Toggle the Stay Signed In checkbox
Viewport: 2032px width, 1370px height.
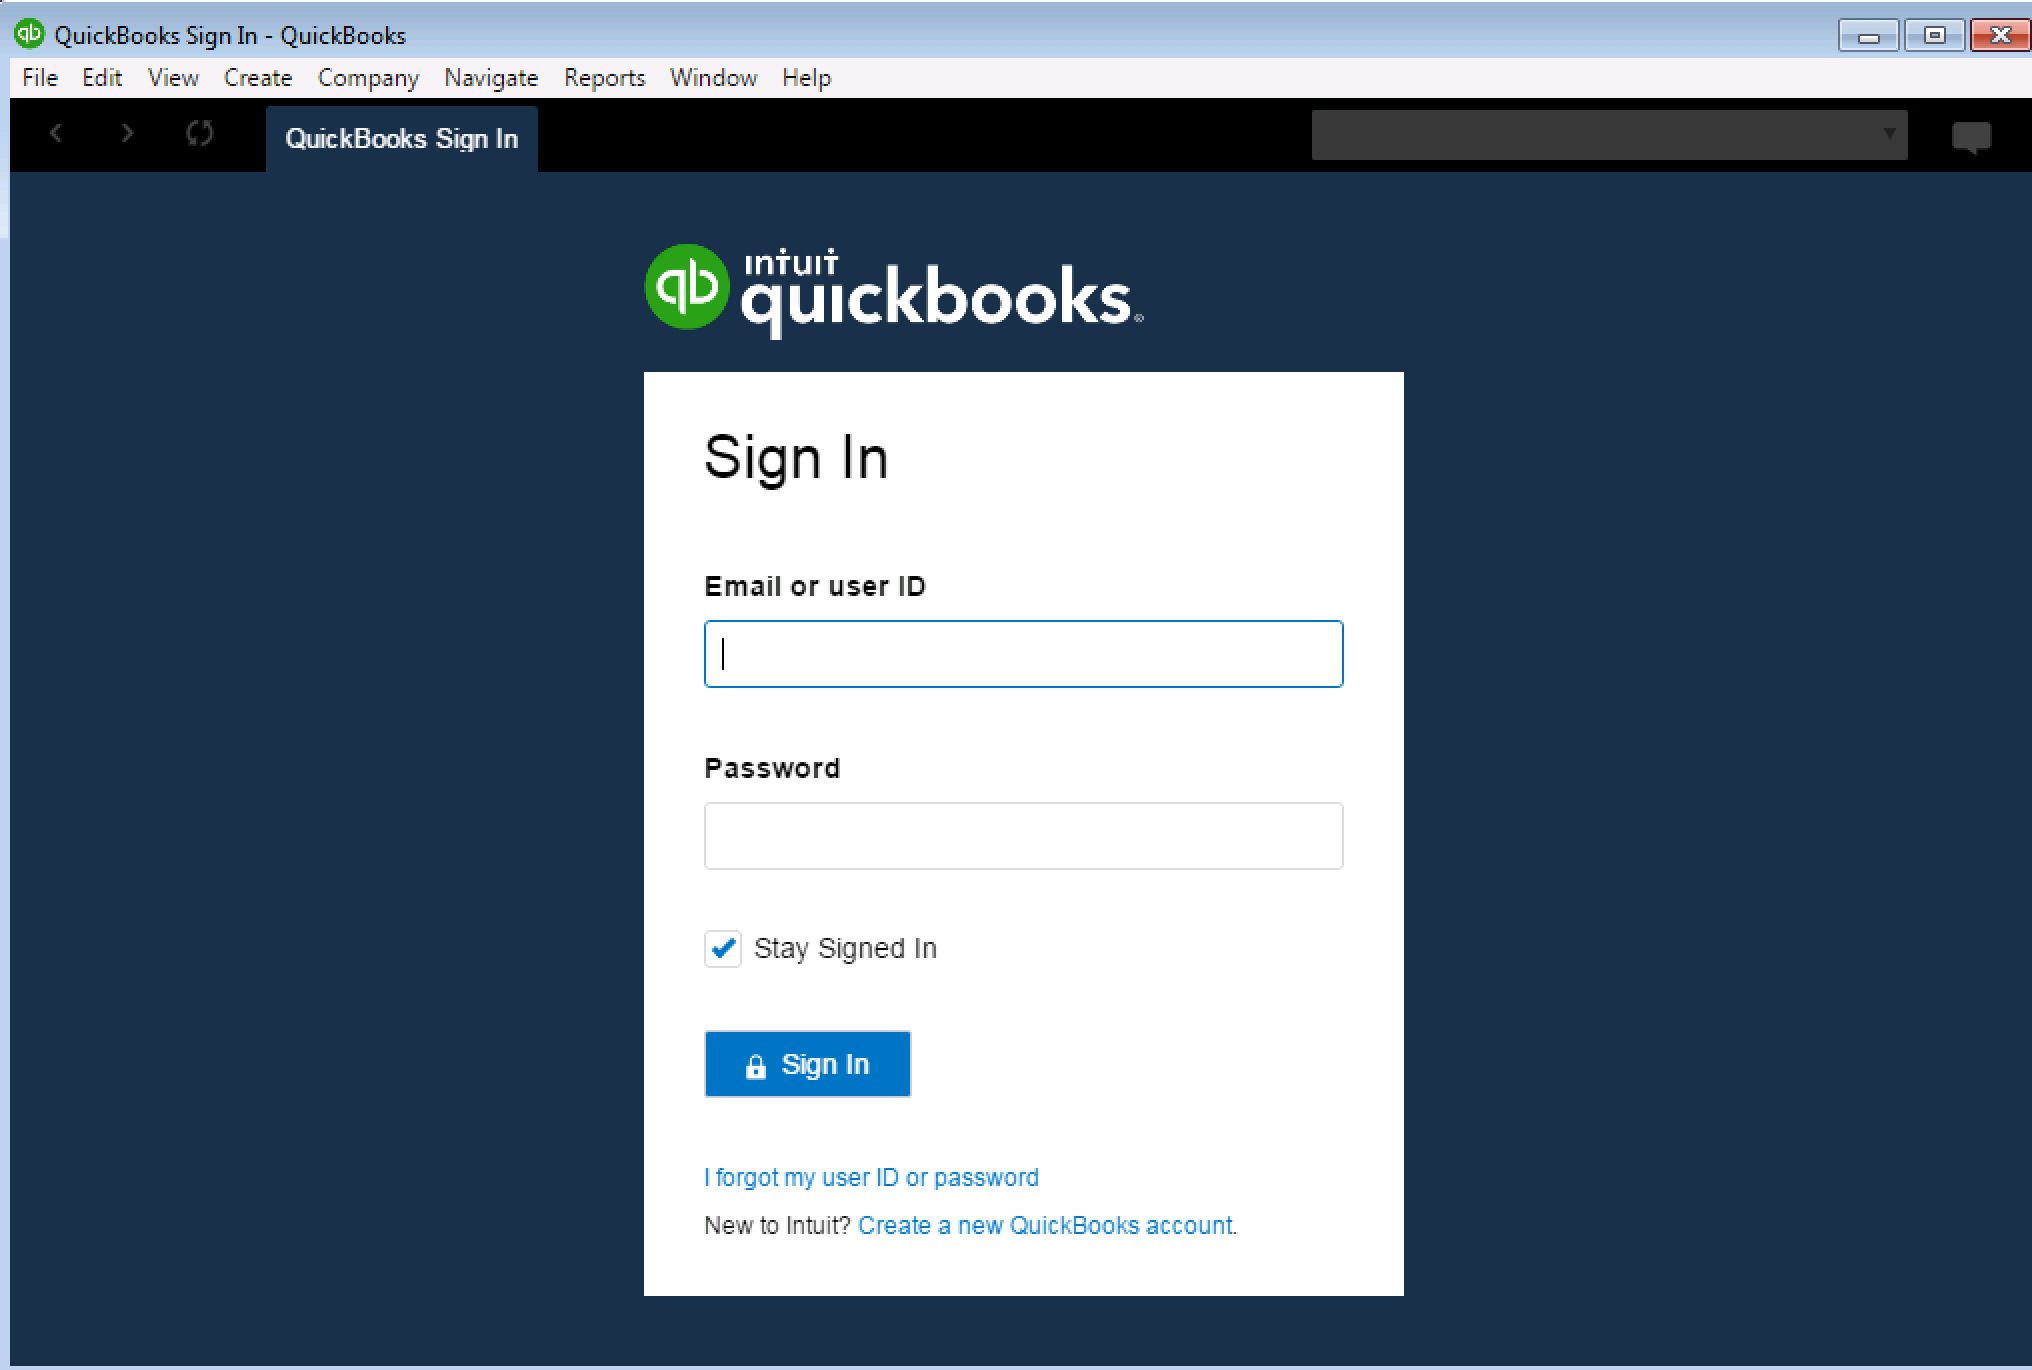coord(720,948)
